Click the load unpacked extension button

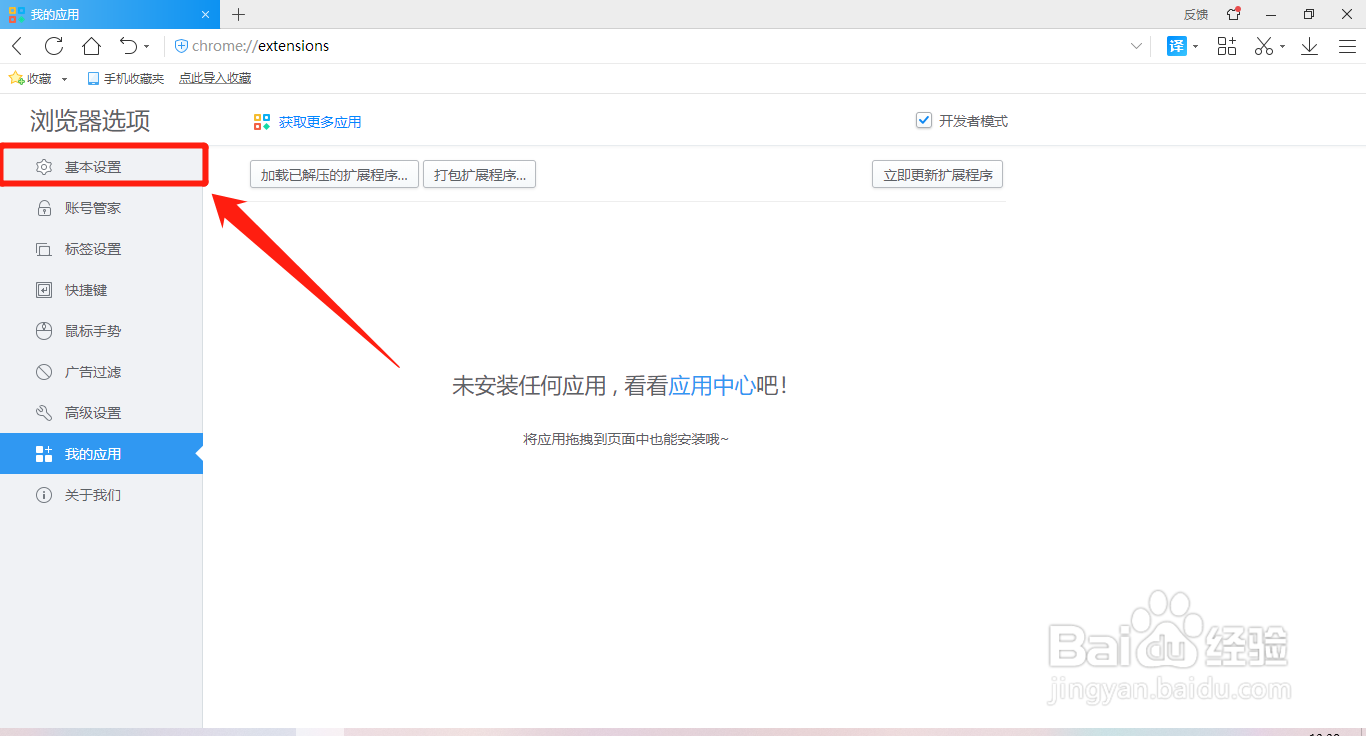pos(334,173)
